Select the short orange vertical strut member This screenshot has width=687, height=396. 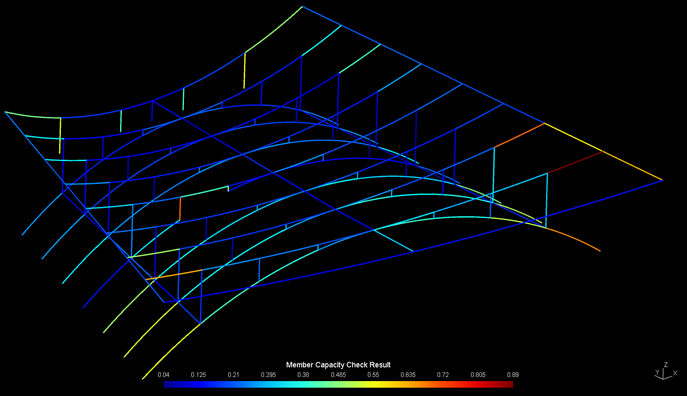point(180,209)
